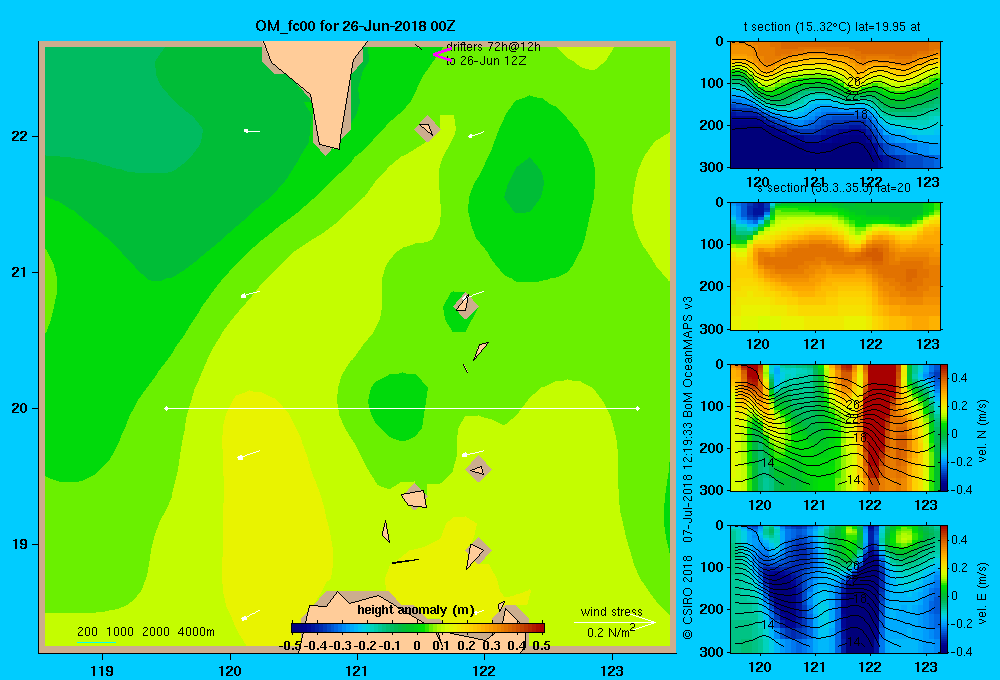Viewport: 1000px width, 680px height.
Task: Click the longitude label '119' on main map
Action: pos(102,670)
